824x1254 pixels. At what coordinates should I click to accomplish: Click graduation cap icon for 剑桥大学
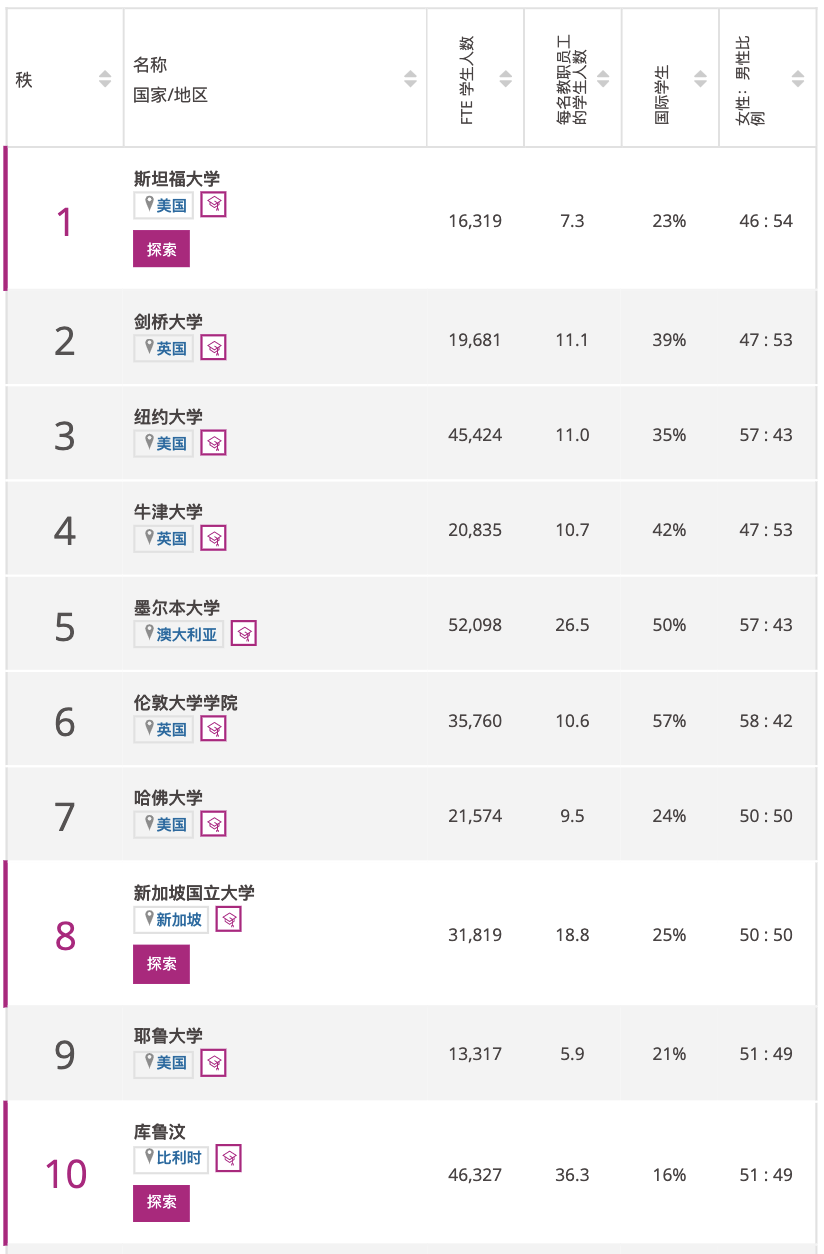point(214,348)
